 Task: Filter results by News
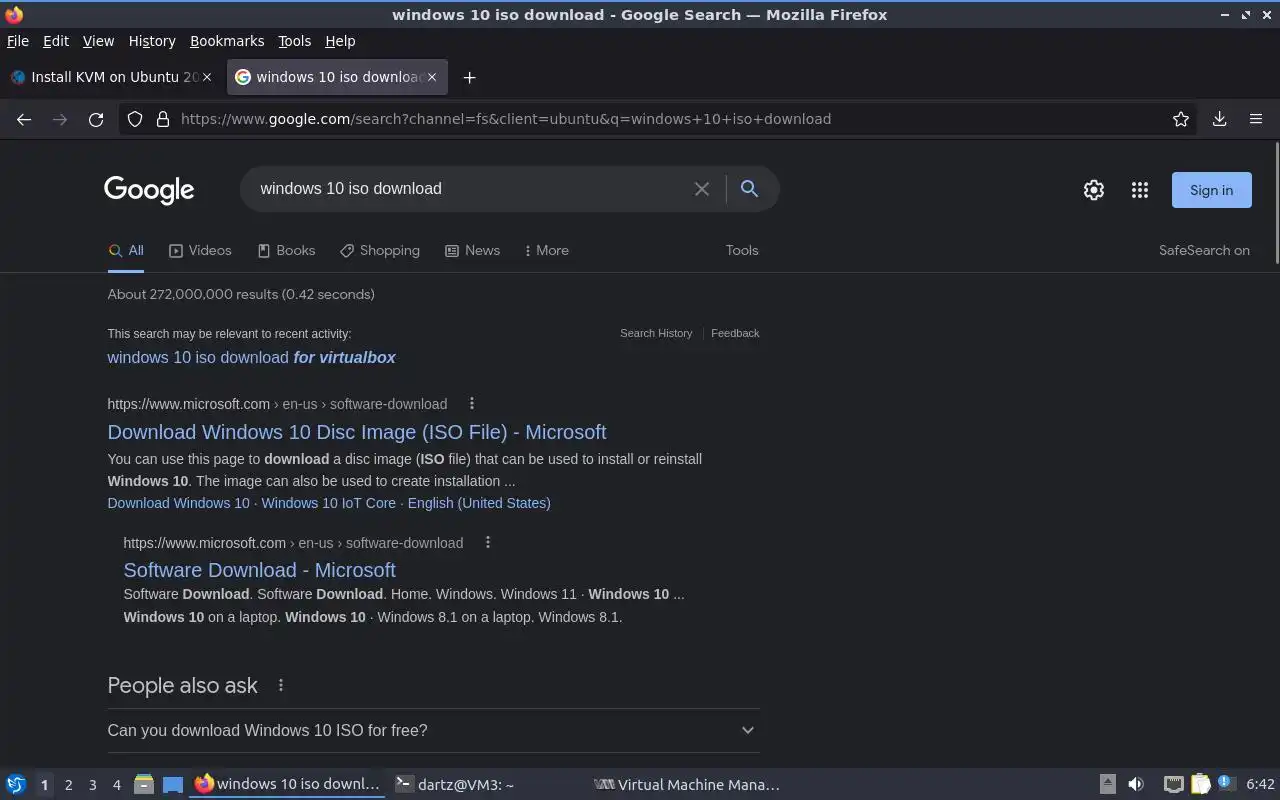click(472, 251)
